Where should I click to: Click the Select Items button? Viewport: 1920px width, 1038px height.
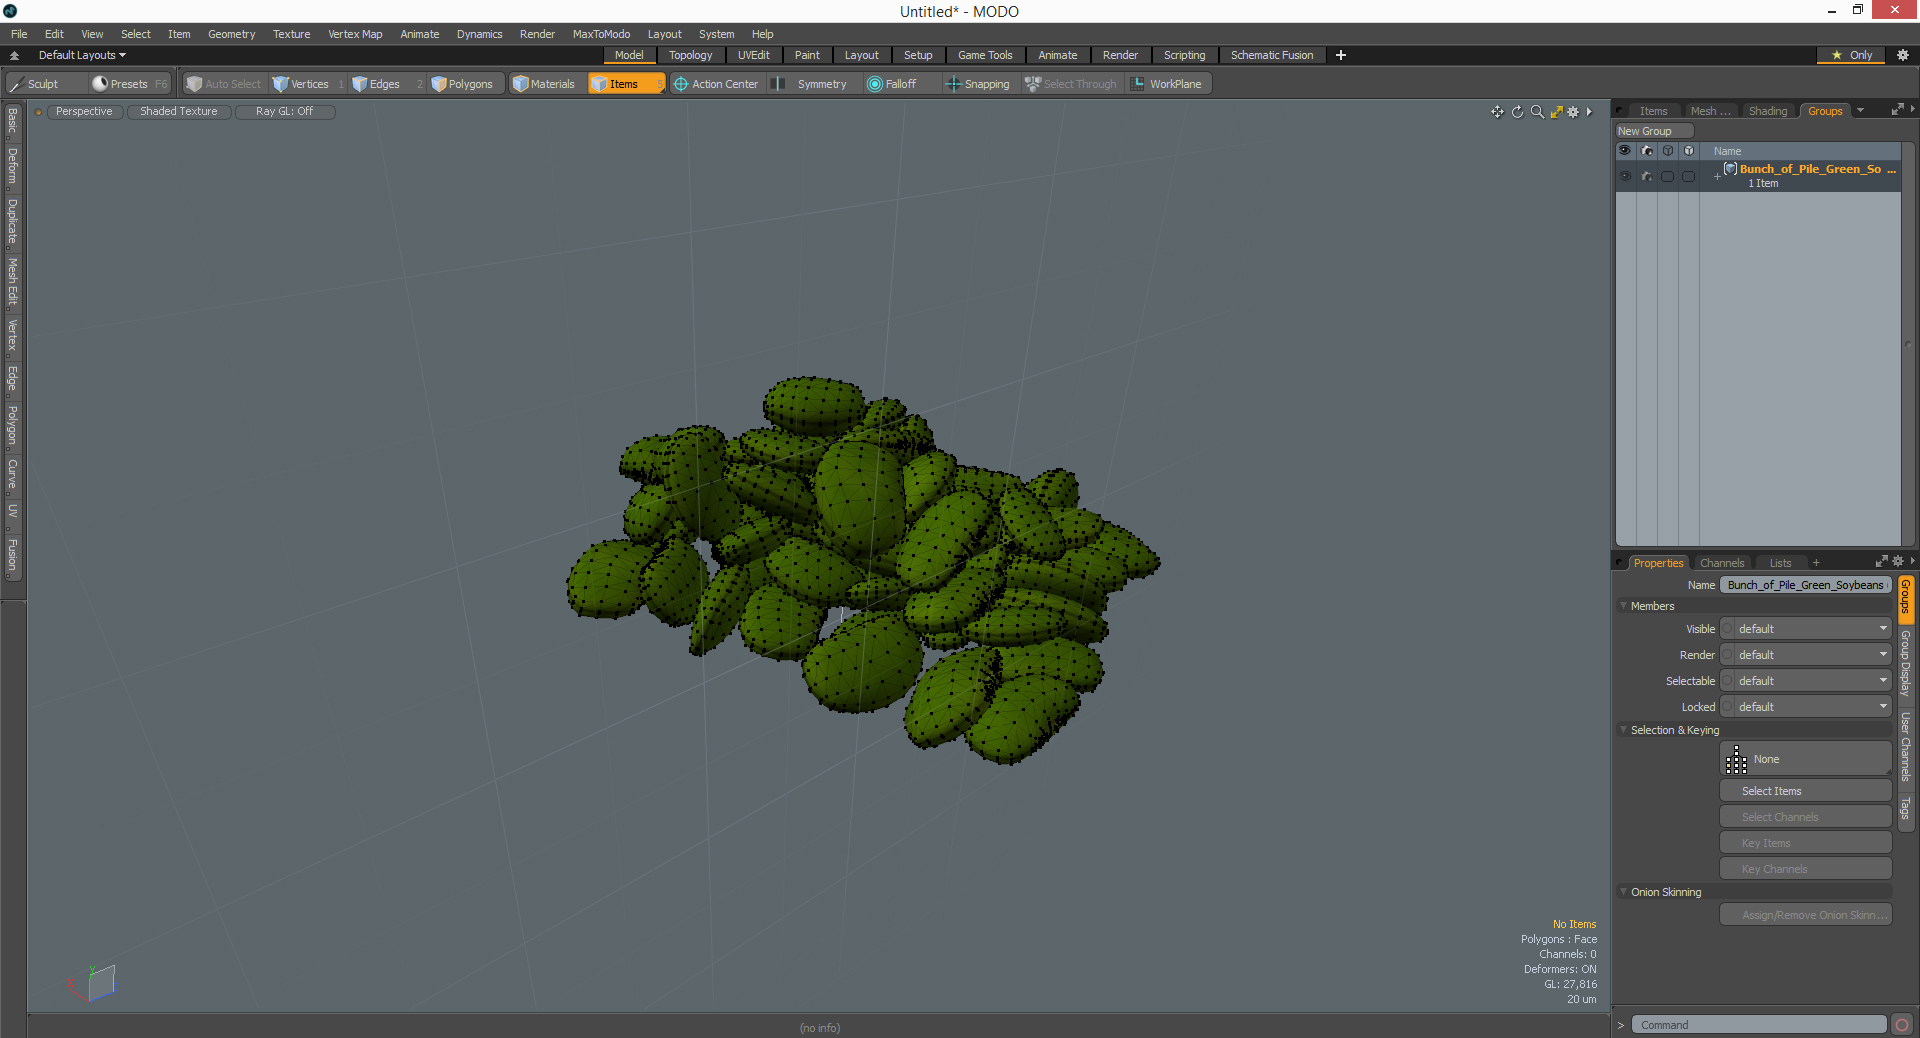[1805, 791]
